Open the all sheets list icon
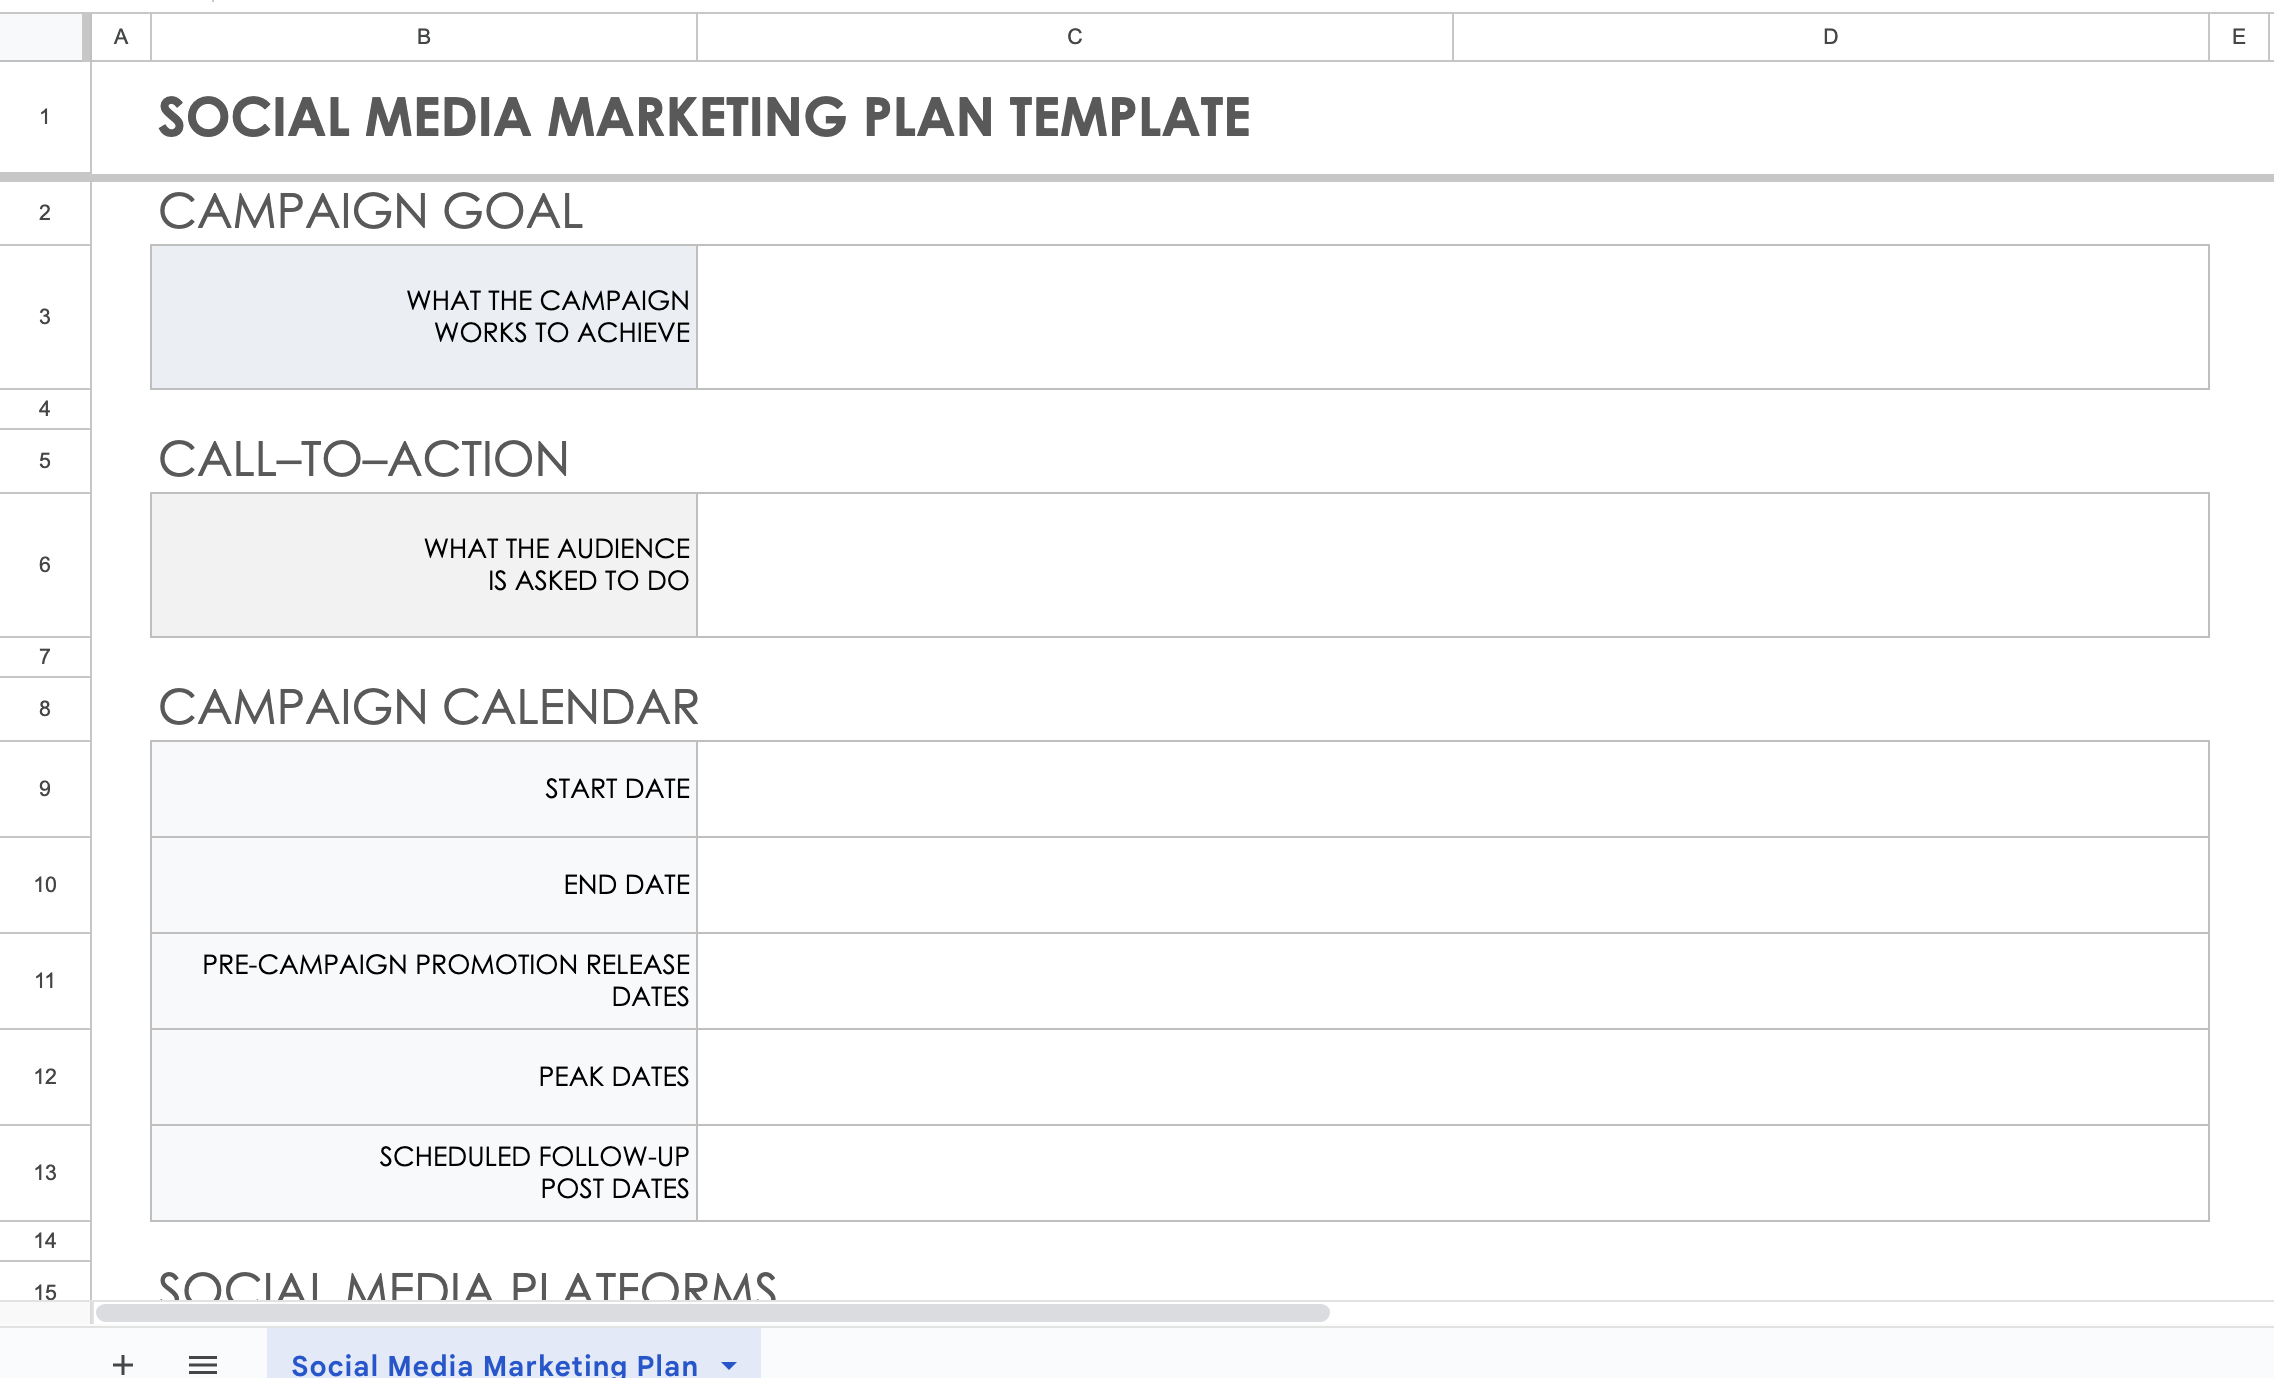The height and width of the screenshot is (1378, 2274). pyautogui.click(x=203, y=1364)
